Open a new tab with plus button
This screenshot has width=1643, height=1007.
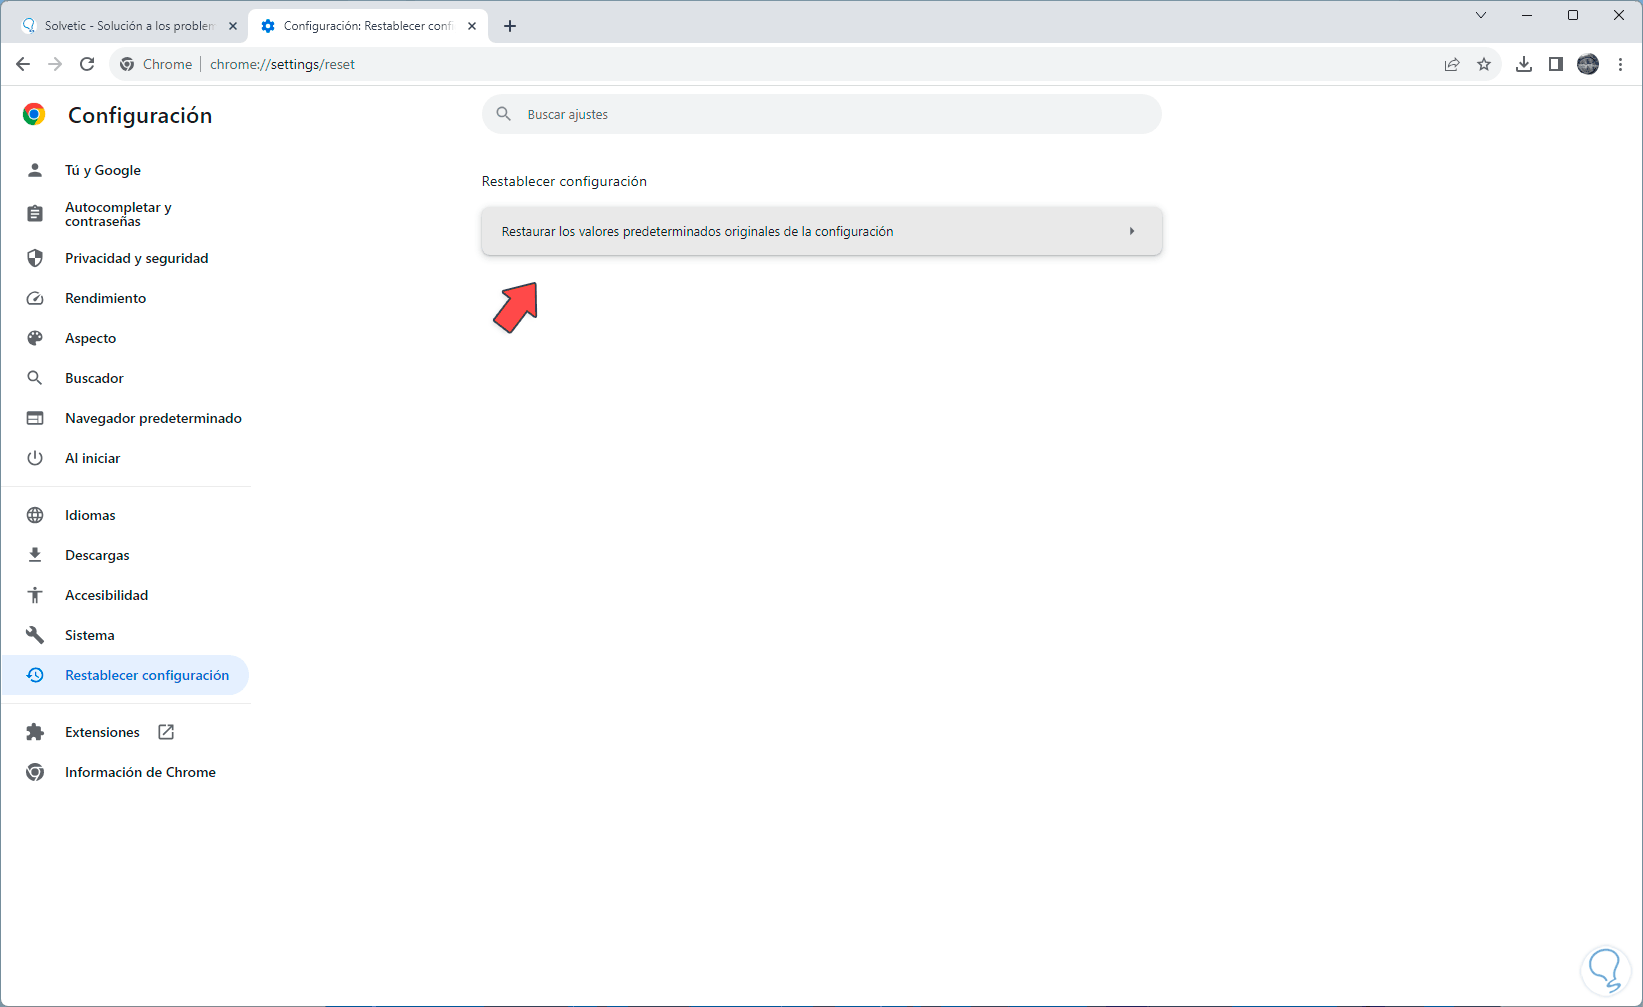click(510, 26)
